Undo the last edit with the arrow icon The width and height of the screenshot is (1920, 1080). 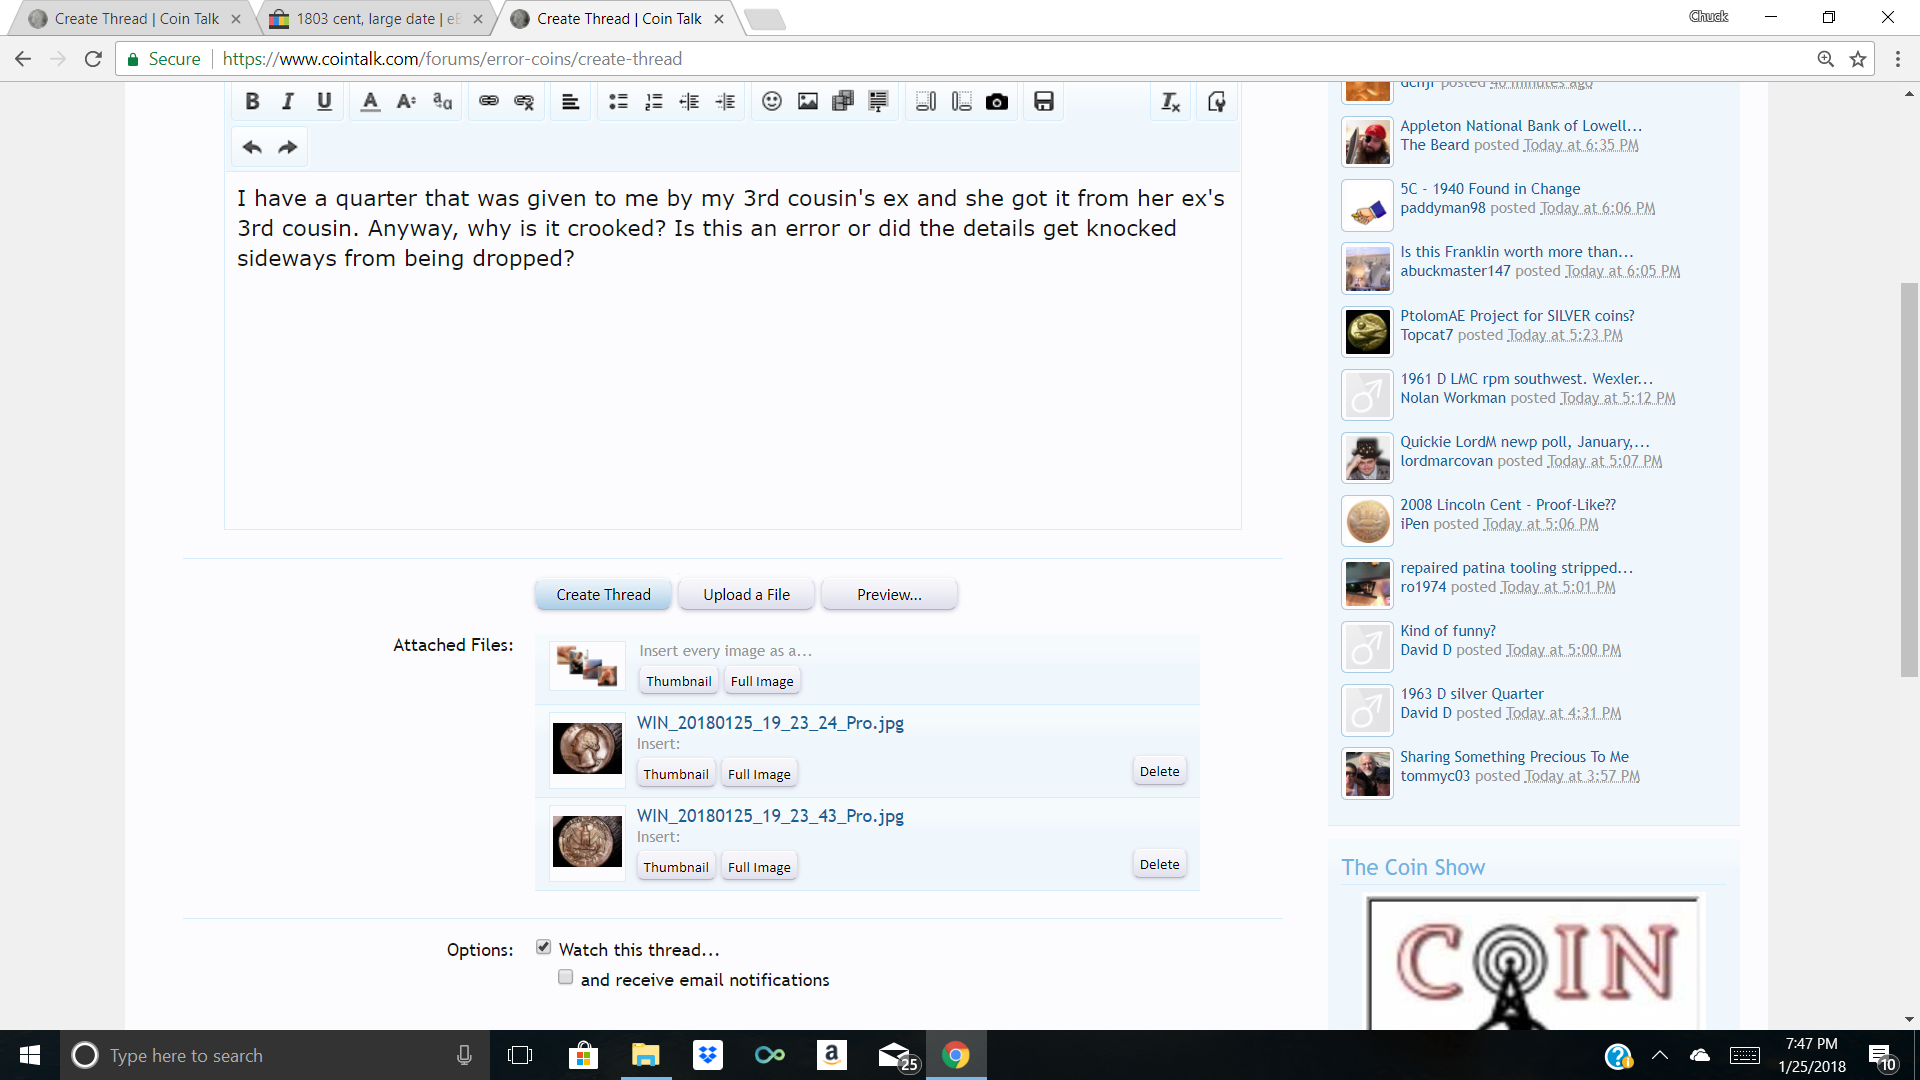252,147
